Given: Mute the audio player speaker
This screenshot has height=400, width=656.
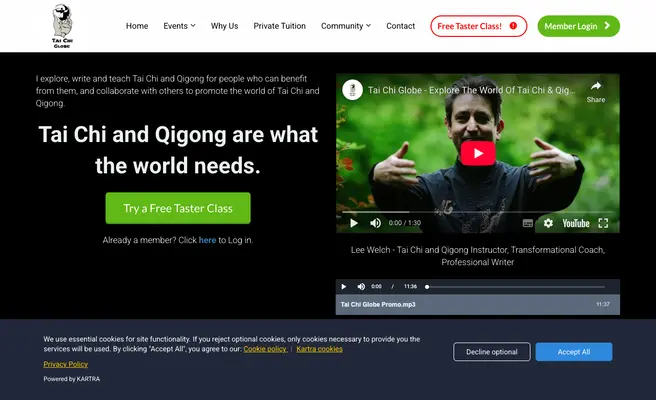Looking at the screenshot, I should click(360, 287).
